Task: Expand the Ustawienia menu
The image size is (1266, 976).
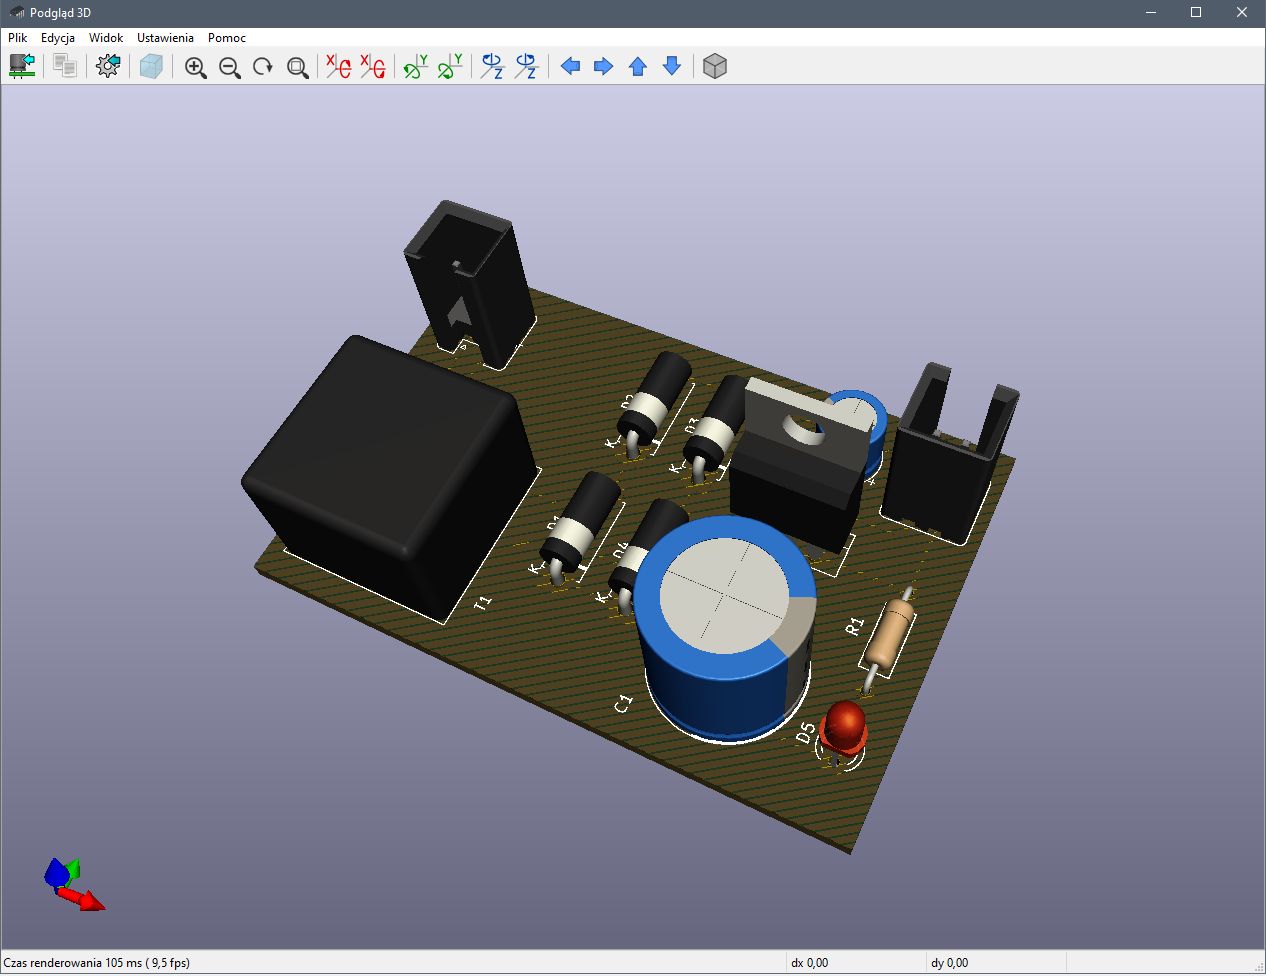Action: point(165,38)
